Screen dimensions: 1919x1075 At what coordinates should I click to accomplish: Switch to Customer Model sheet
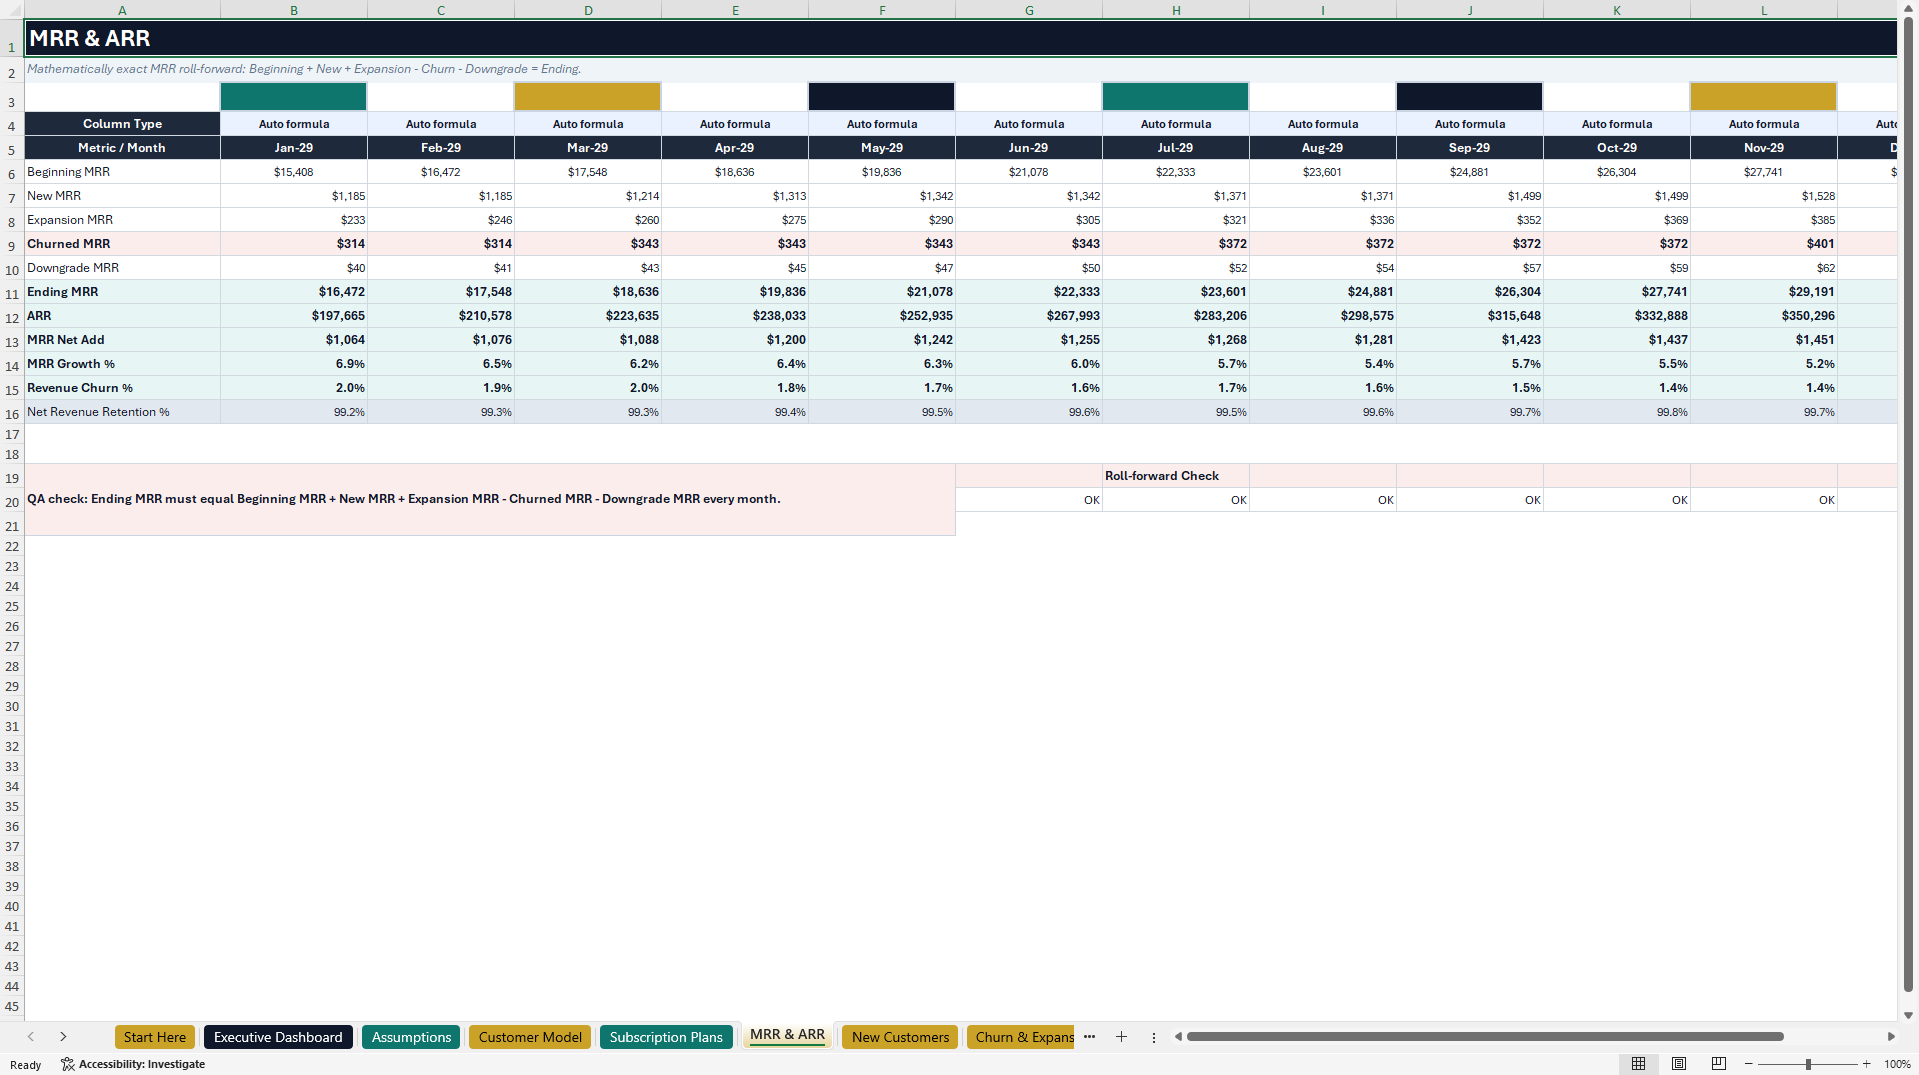(530, 1037)
